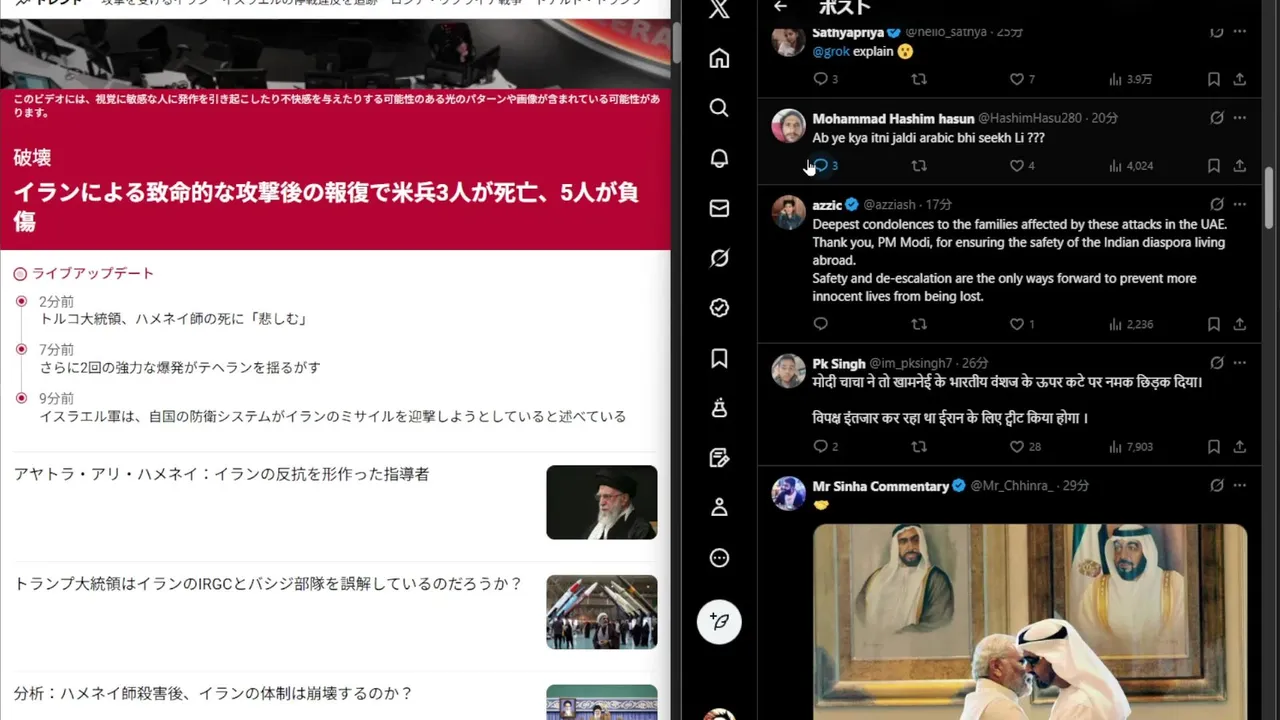The width and height of the screenshot is (1280, 720).
Task: Open Pk Singh's profile avatar
Action: (x=789, y=370)
